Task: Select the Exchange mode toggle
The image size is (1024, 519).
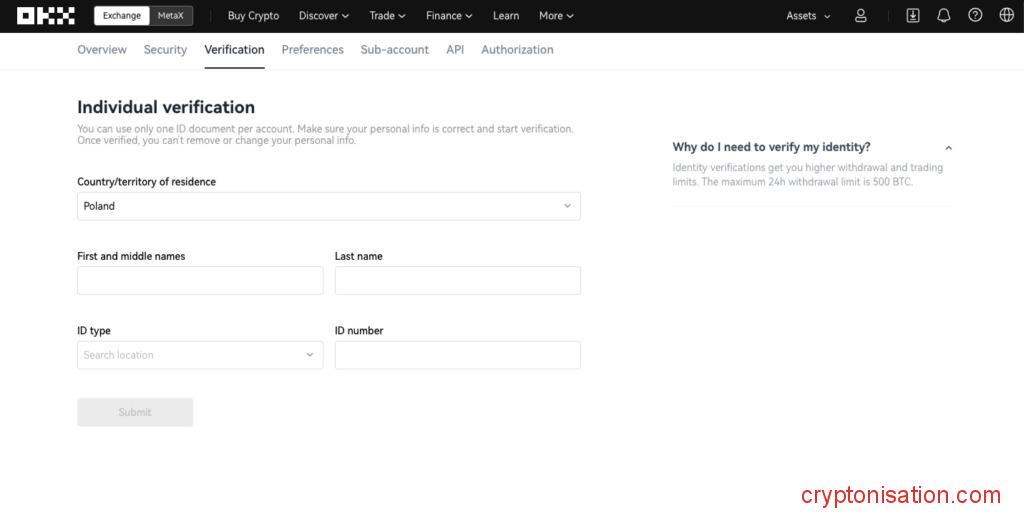Action: 122,16
